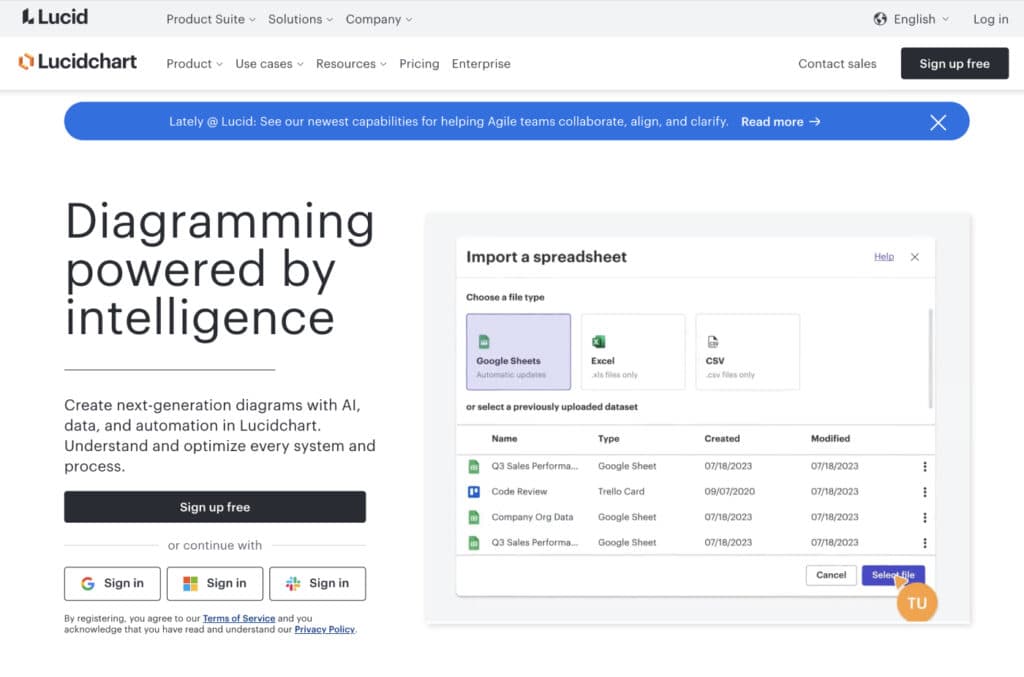The height and width of the screenshot is (677, 1024).
Task: Open the Terms of Service link
Action: pos(239,617)
